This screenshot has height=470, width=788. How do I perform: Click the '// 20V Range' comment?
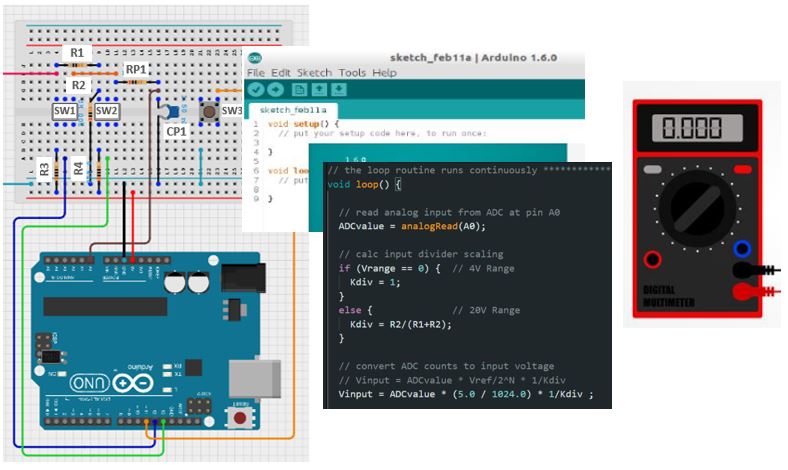coord(486,310)
